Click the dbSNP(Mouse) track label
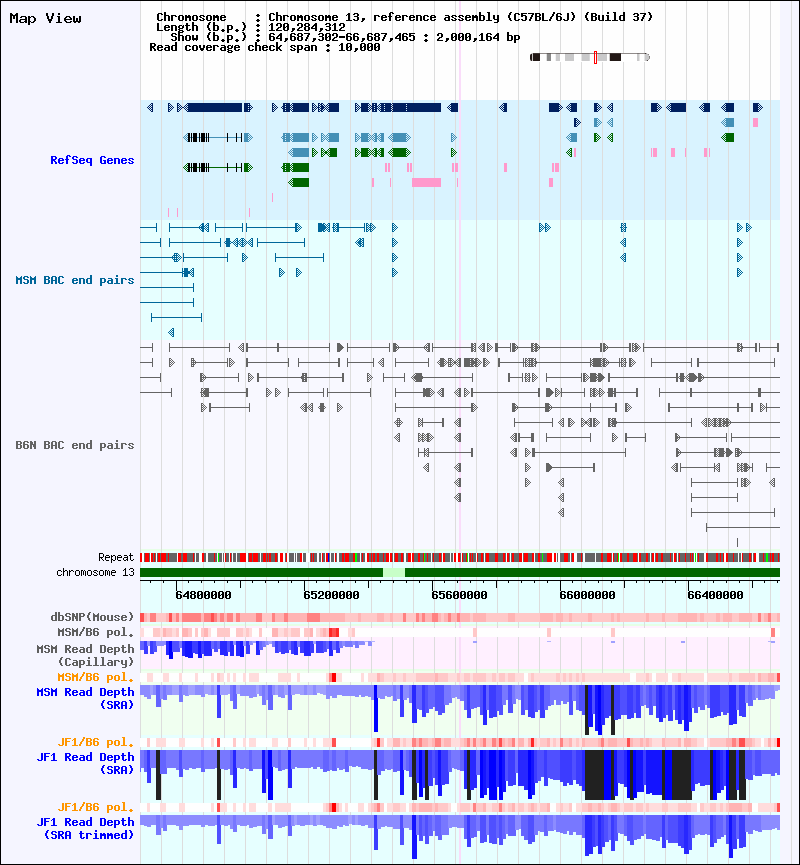 (x=92, y=617)
